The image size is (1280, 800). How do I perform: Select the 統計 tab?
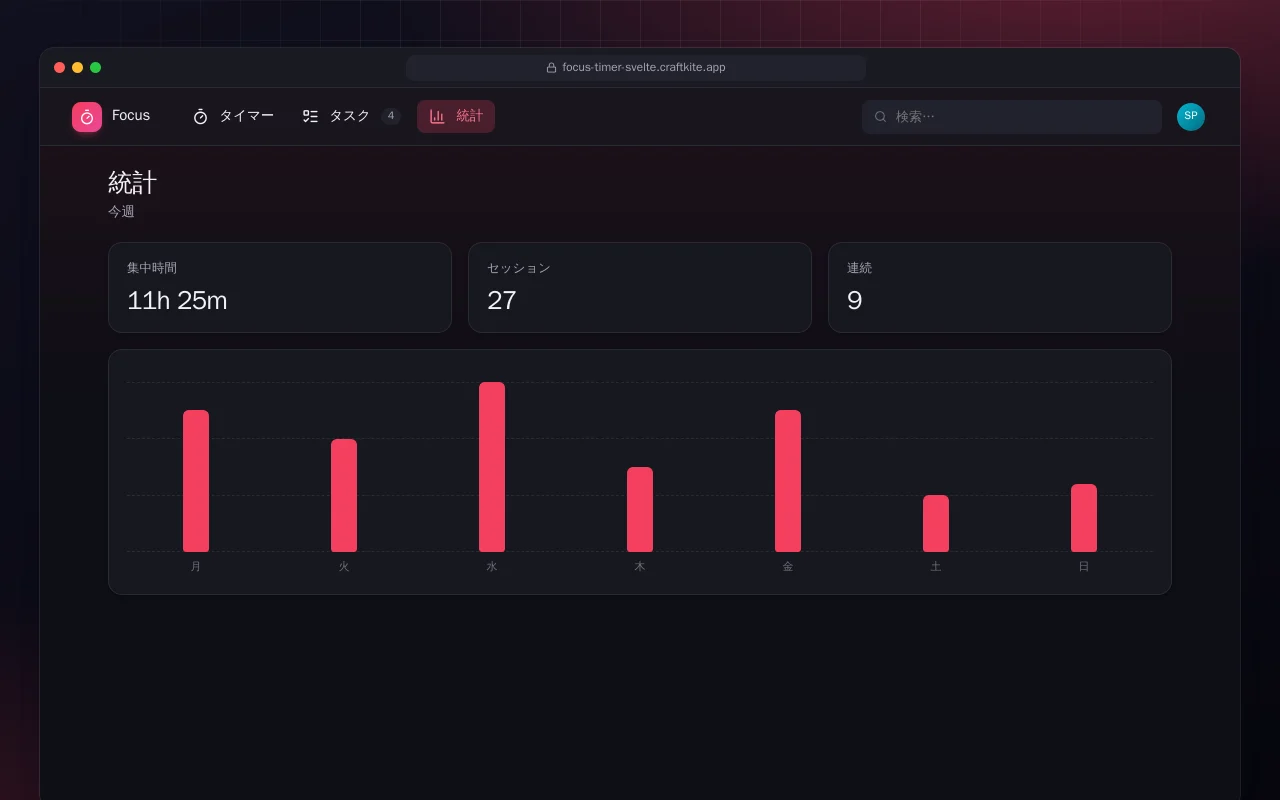click(x=456, y=117)
